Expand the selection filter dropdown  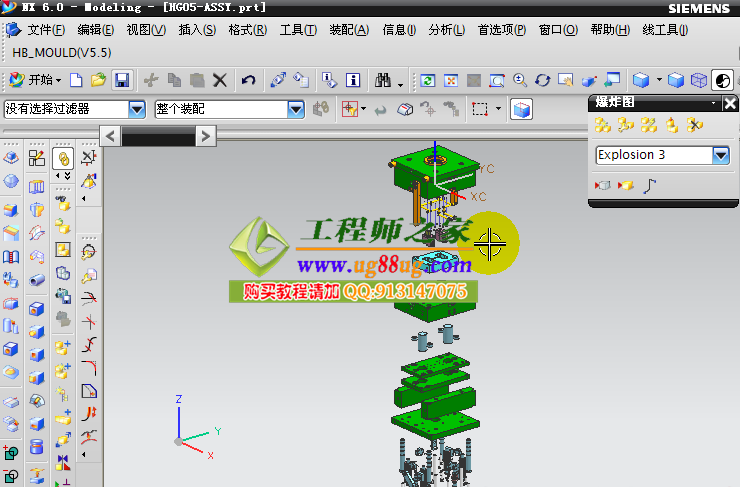(137, 108)
